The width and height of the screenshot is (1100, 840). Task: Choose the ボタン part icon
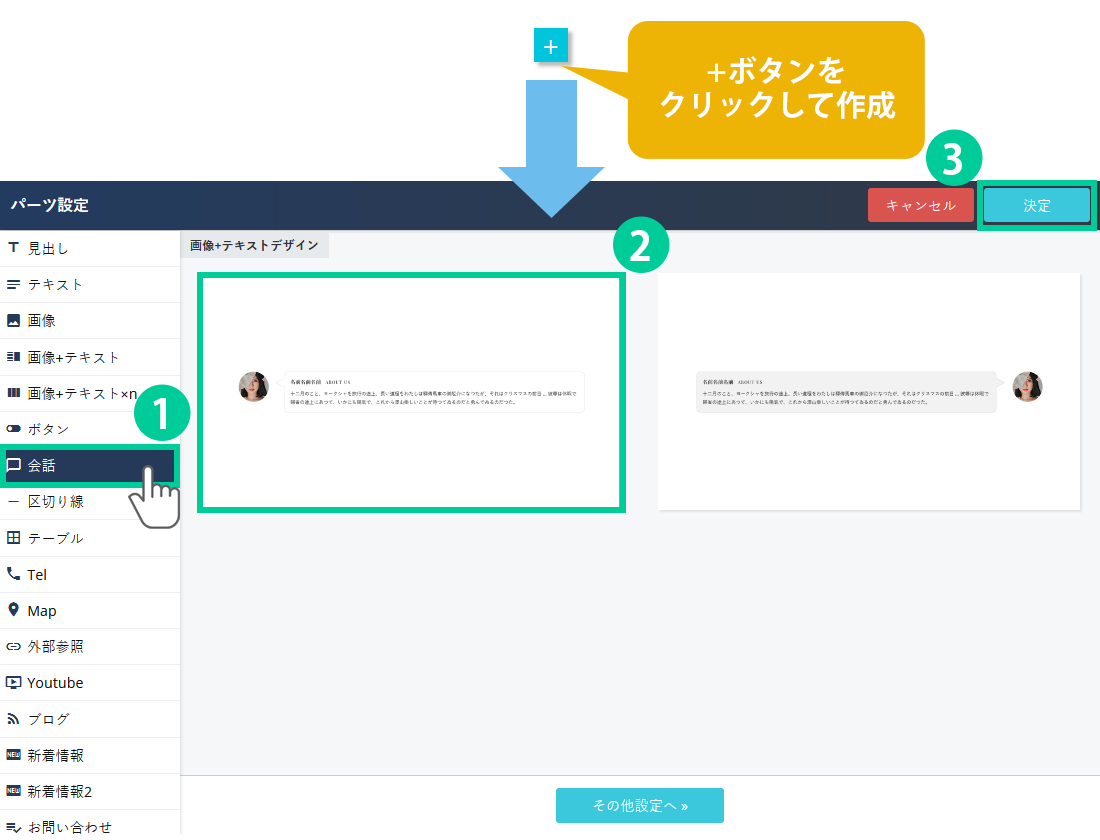(14, 429)
